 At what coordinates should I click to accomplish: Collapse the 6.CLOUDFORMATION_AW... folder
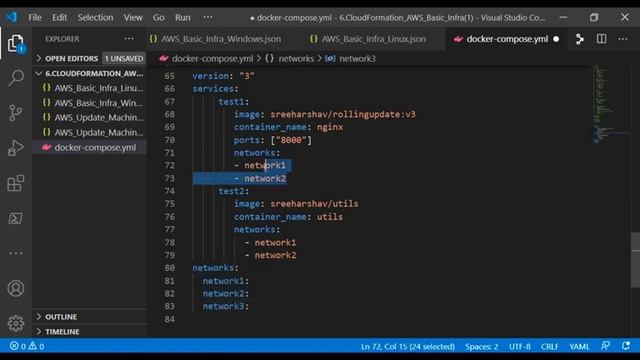click(x=90, y=73)
